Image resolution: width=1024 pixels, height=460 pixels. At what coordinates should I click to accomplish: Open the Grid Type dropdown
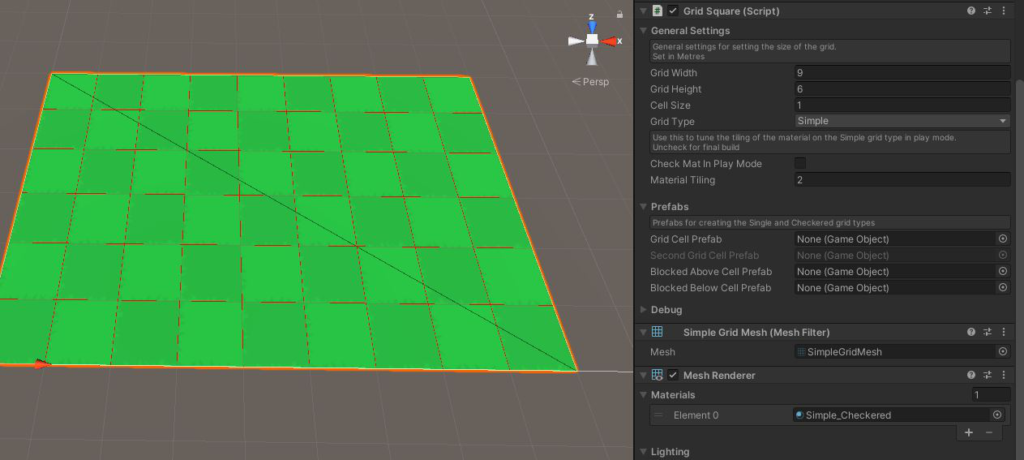coord(903,121)
